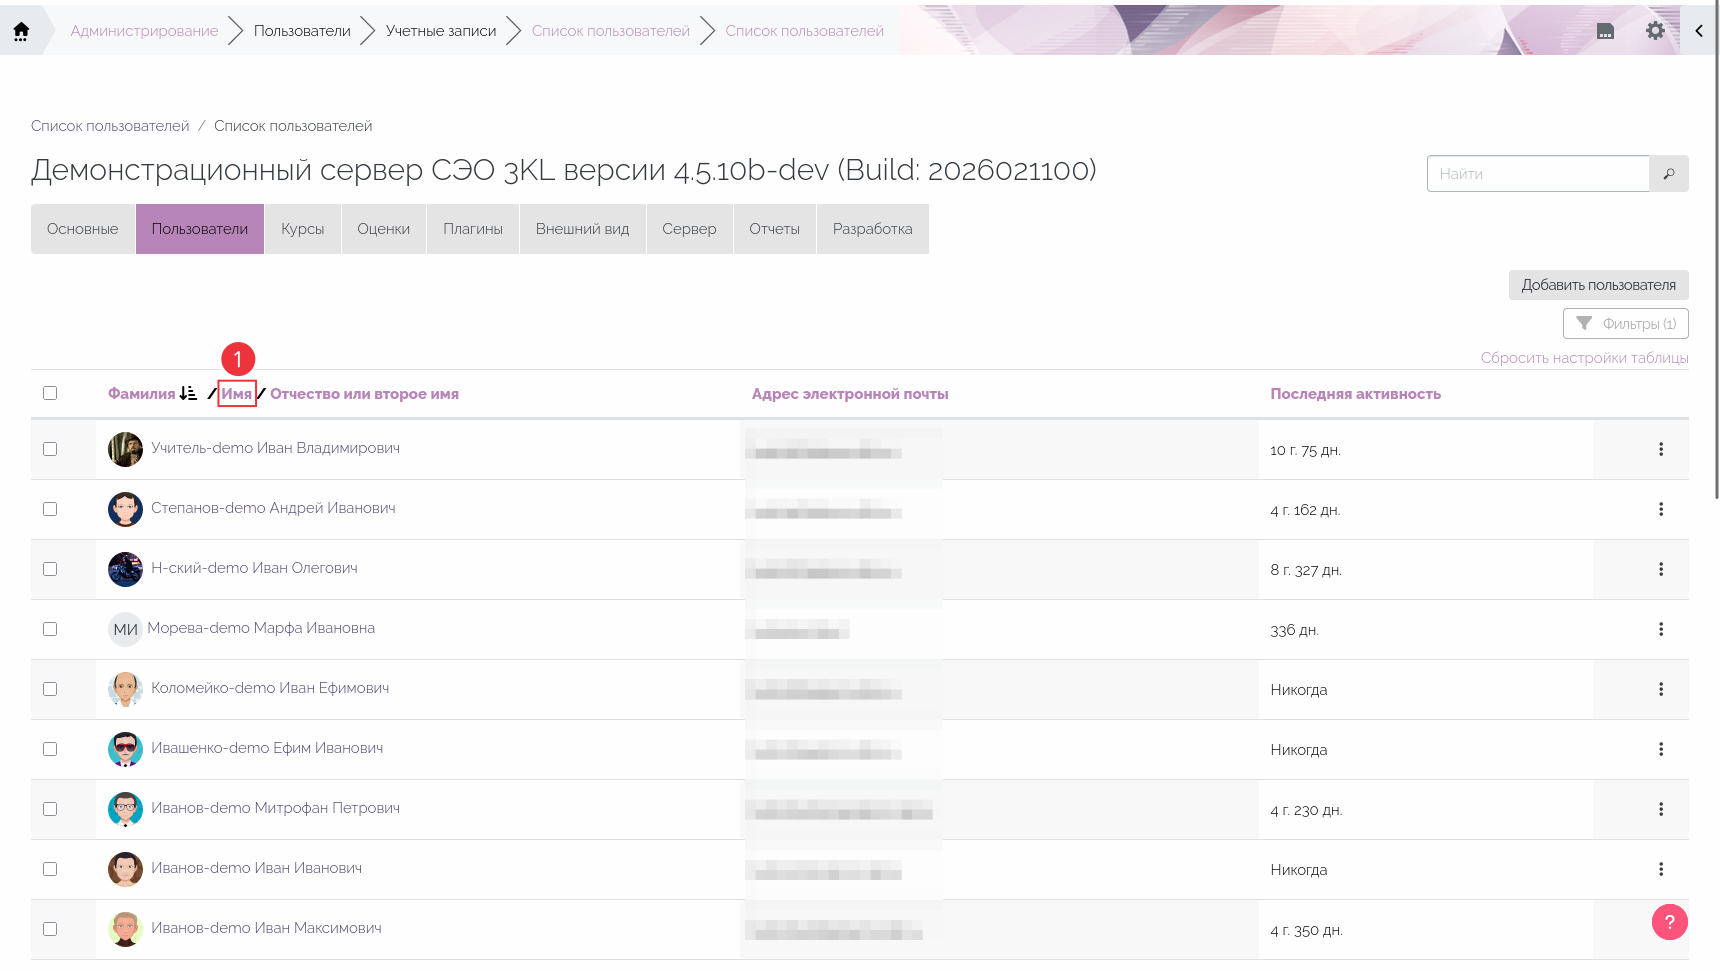Click avatar of Степанов-demo Андрей Иванович
The width and height of the screenshot is (1720, 971).
[x=125, y=509]
